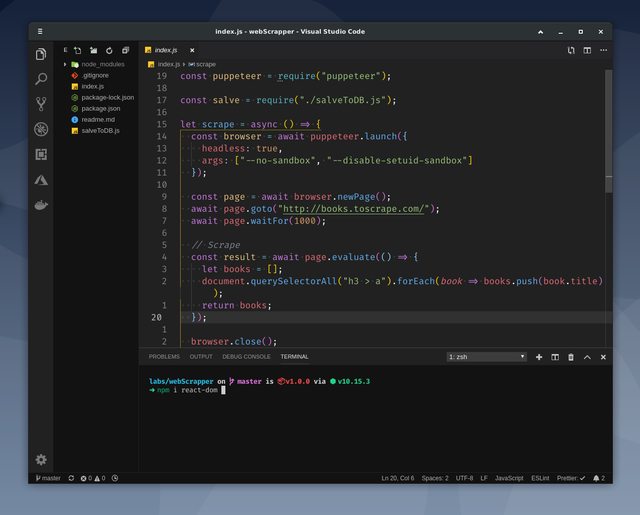Open the Search view in activity bar
Viewport: 640px width, 515px height.
[x=41, y=79]
